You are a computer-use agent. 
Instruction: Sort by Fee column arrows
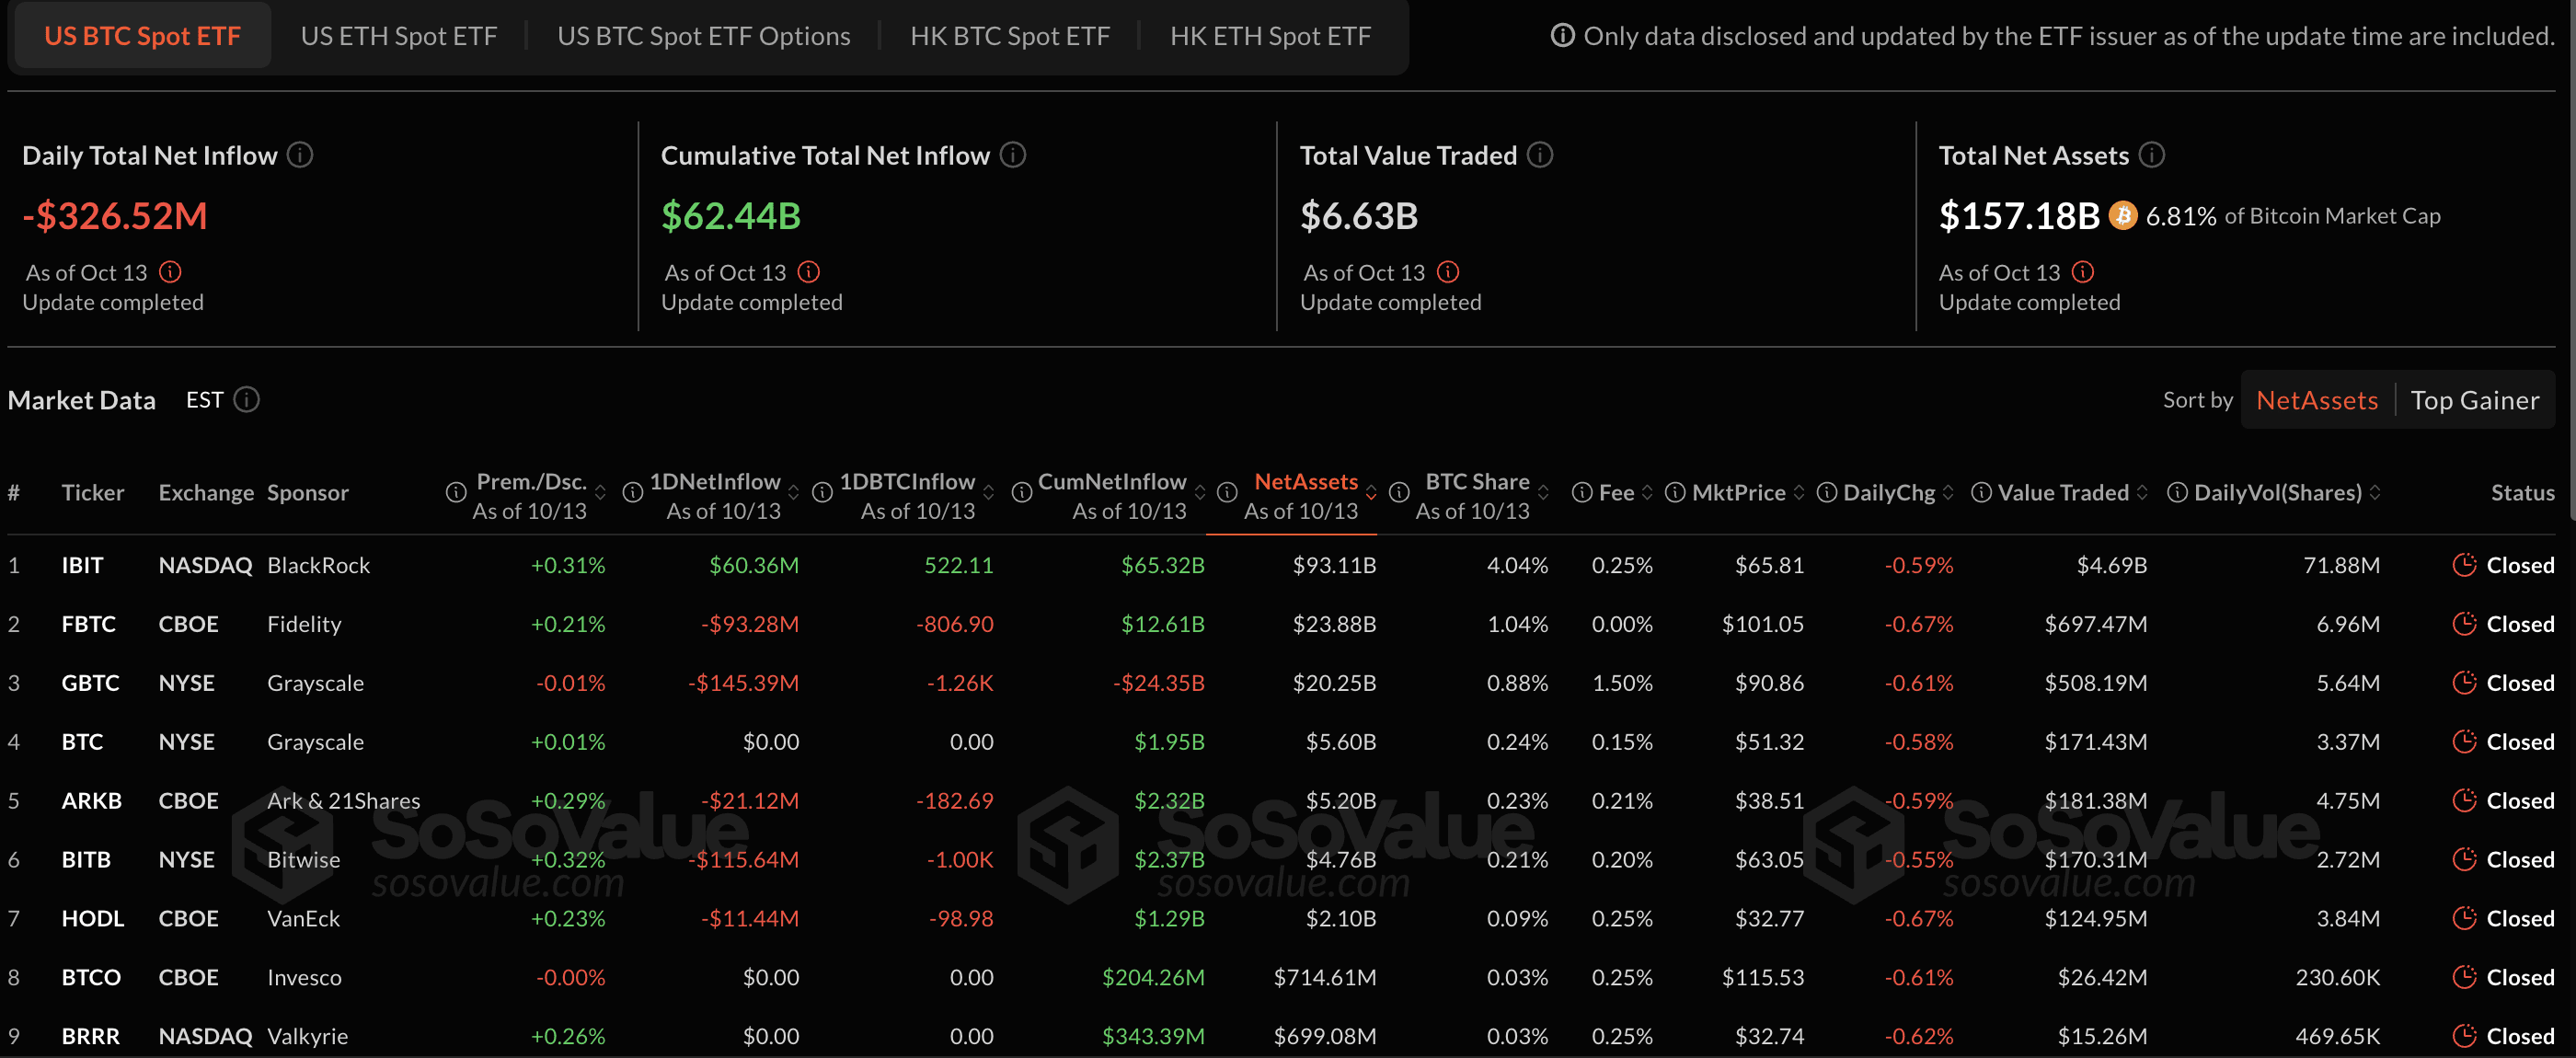pyautogui.click(x=1647, y=493)
